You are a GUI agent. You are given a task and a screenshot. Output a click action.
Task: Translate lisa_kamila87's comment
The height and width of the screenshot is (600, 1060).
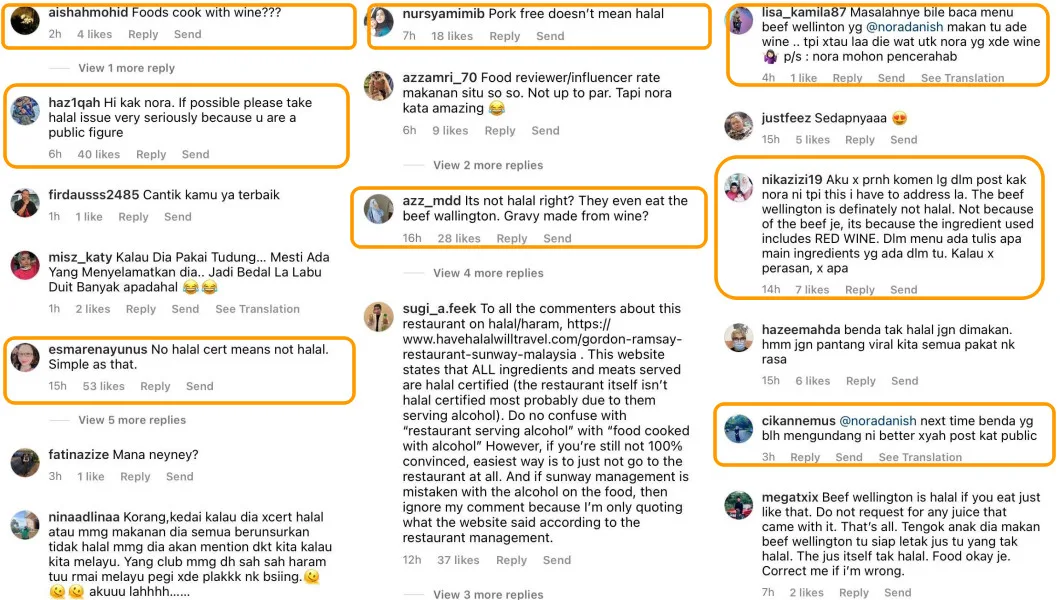[x=962, y=78]
